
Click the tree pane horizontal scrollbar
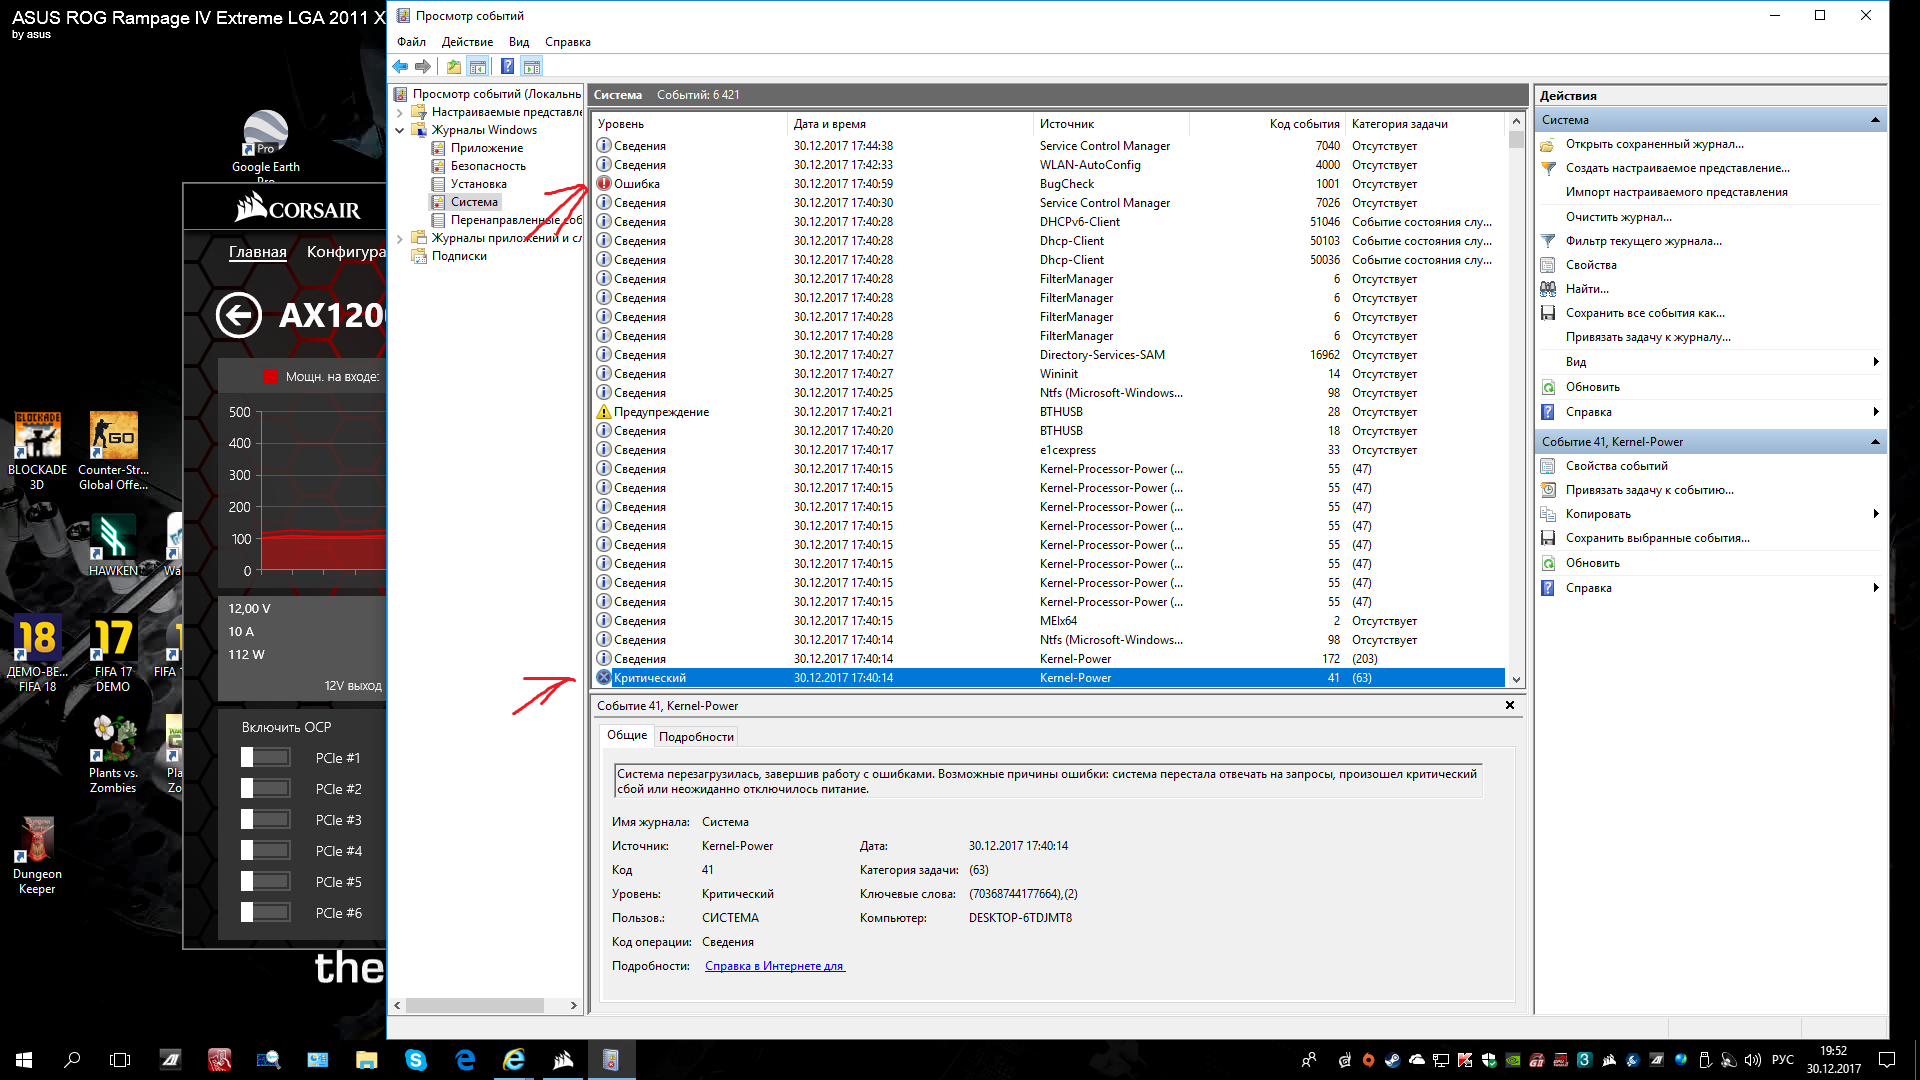[x=475, y=1006]
